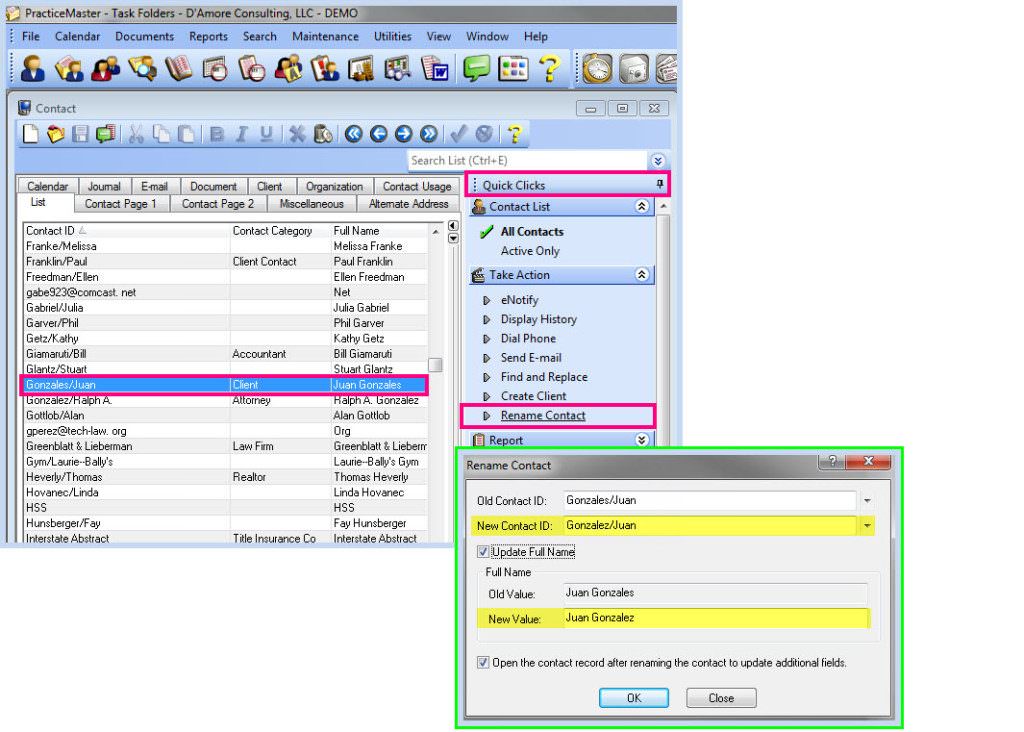Select All Contacts filter in Quick Clicks
Viewport: 1024px width, 732px height.
tap(532, 232)
